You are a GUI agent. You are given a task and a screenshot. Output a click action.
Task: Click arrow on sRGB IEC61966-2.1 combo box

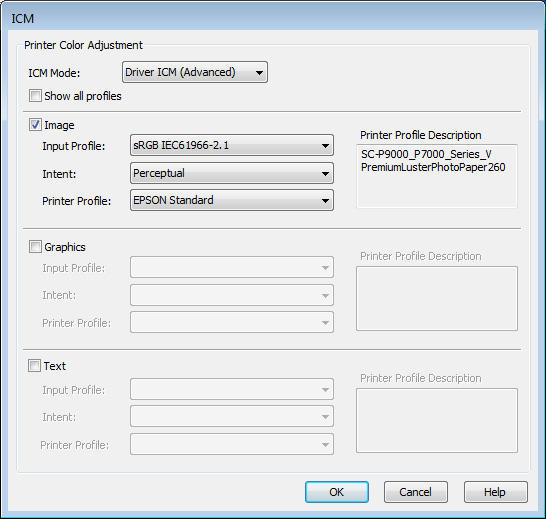point(325,146)
